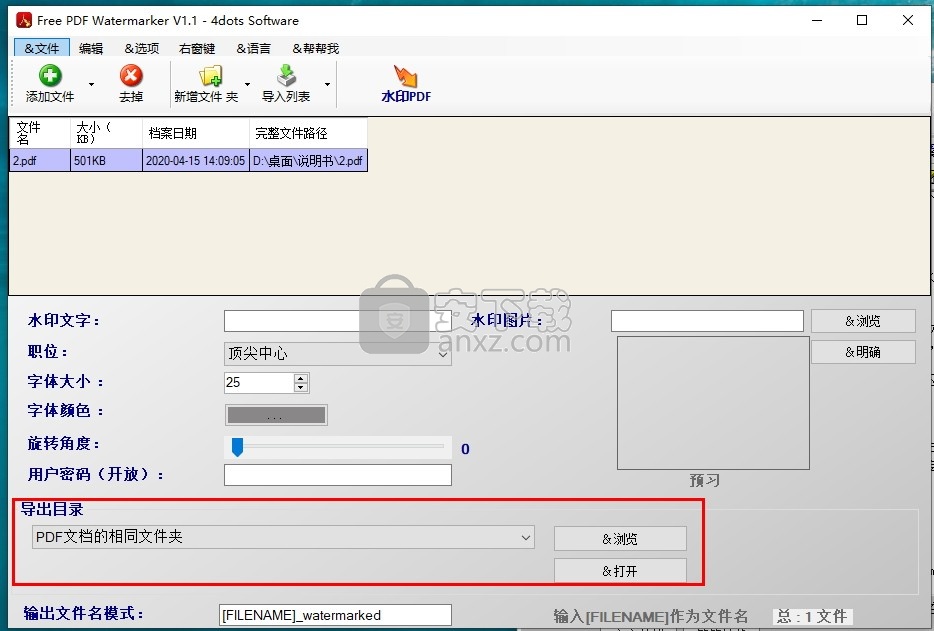Image resolution: width=934 pixels, height=631 pixels.
Task: Click the &打开 open directory button
Action: pyautogui.click(x=620, y=570)
